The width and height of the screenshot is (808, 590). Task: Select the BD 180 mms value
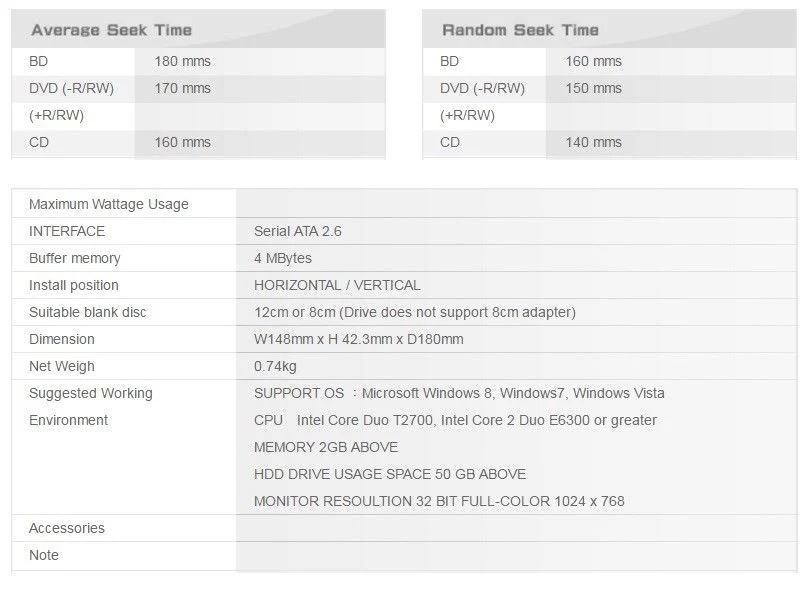[x=182, y=61]
